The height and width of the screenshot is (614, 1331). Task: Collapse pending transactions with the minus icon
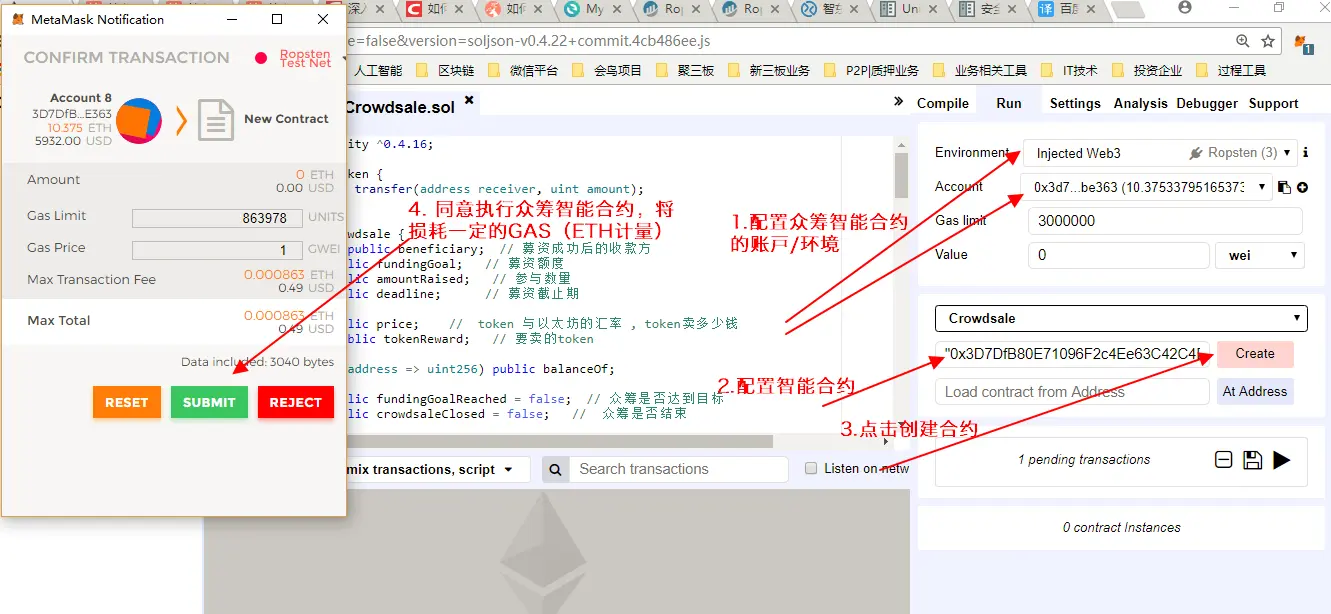pos(1223,460)
